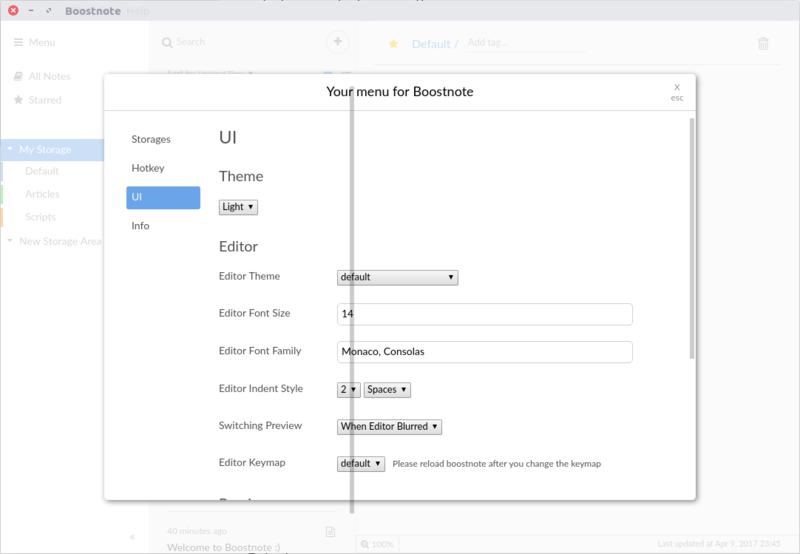Select the My Storage item
The image size is (800, 554).
45,149
